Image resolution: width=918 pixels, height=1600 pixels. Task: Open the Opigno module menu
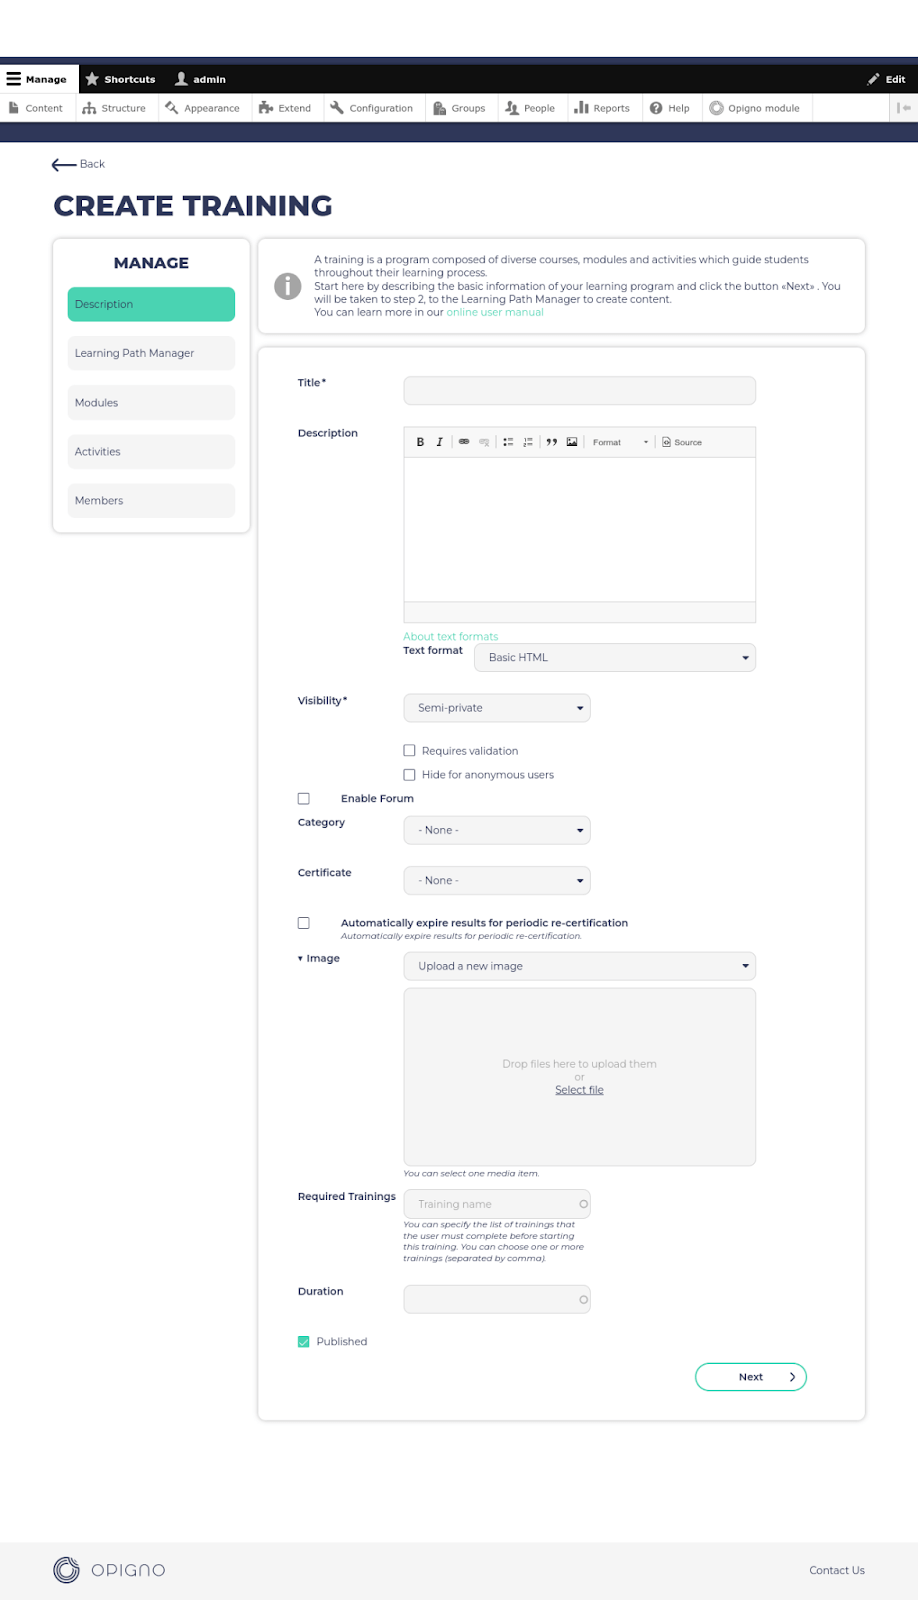pos(755,108)
